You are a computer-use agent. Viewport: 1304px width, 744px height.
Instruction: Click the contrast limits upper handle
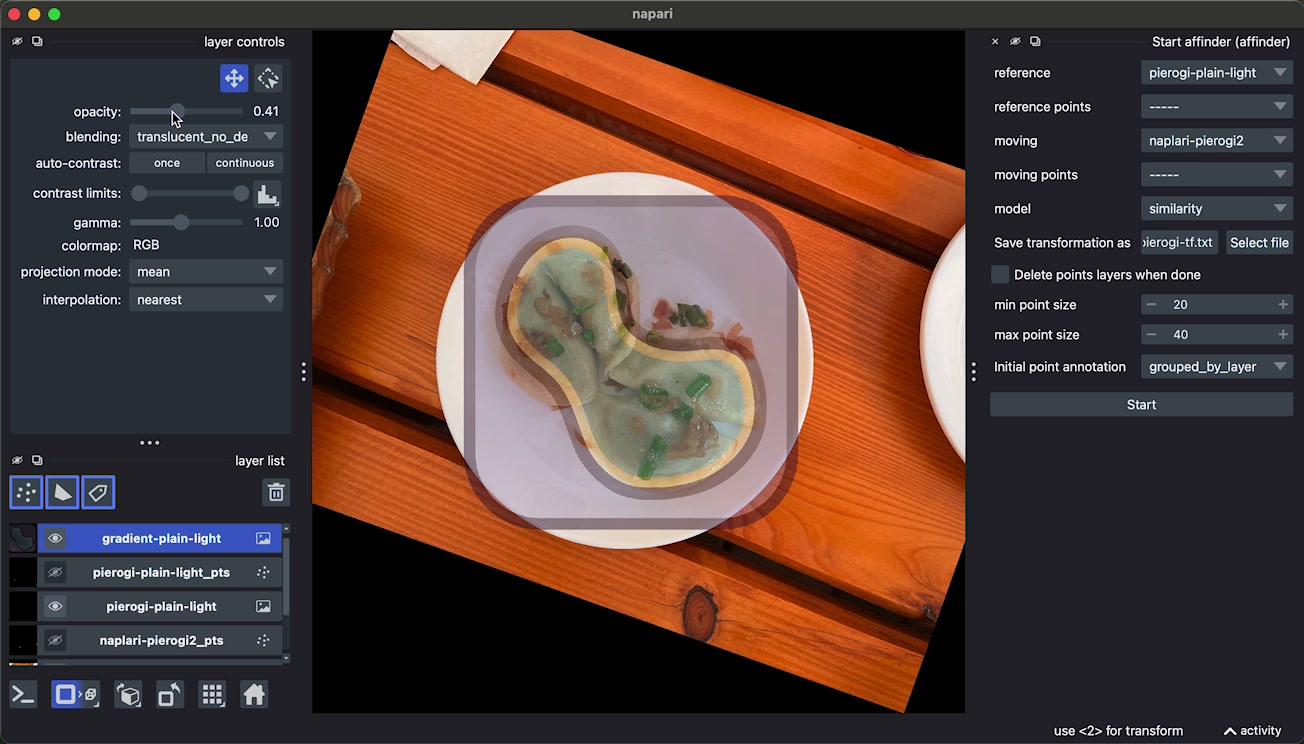241,194
